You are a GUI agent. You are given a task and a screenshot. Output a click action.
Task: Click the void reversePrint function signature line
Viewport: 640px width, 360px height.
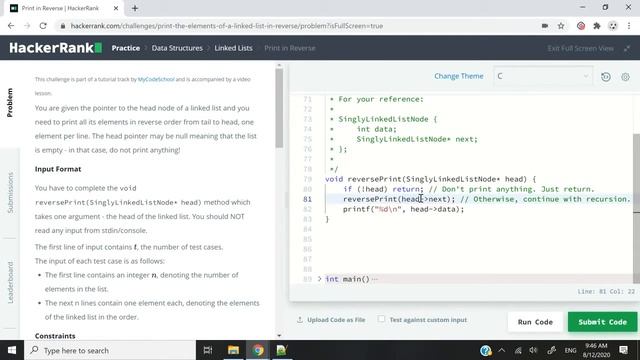click(x=431, y=179)
